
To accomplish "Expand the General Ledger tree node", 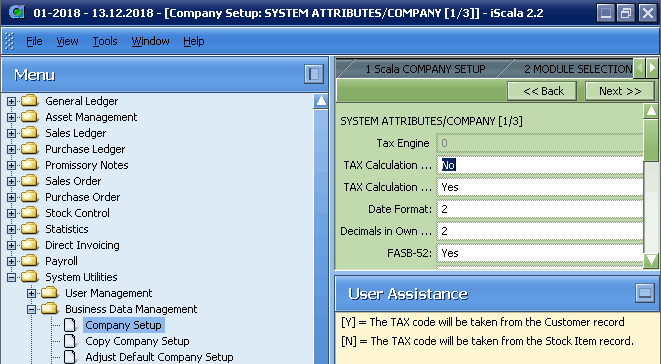I will coord(11,101).
